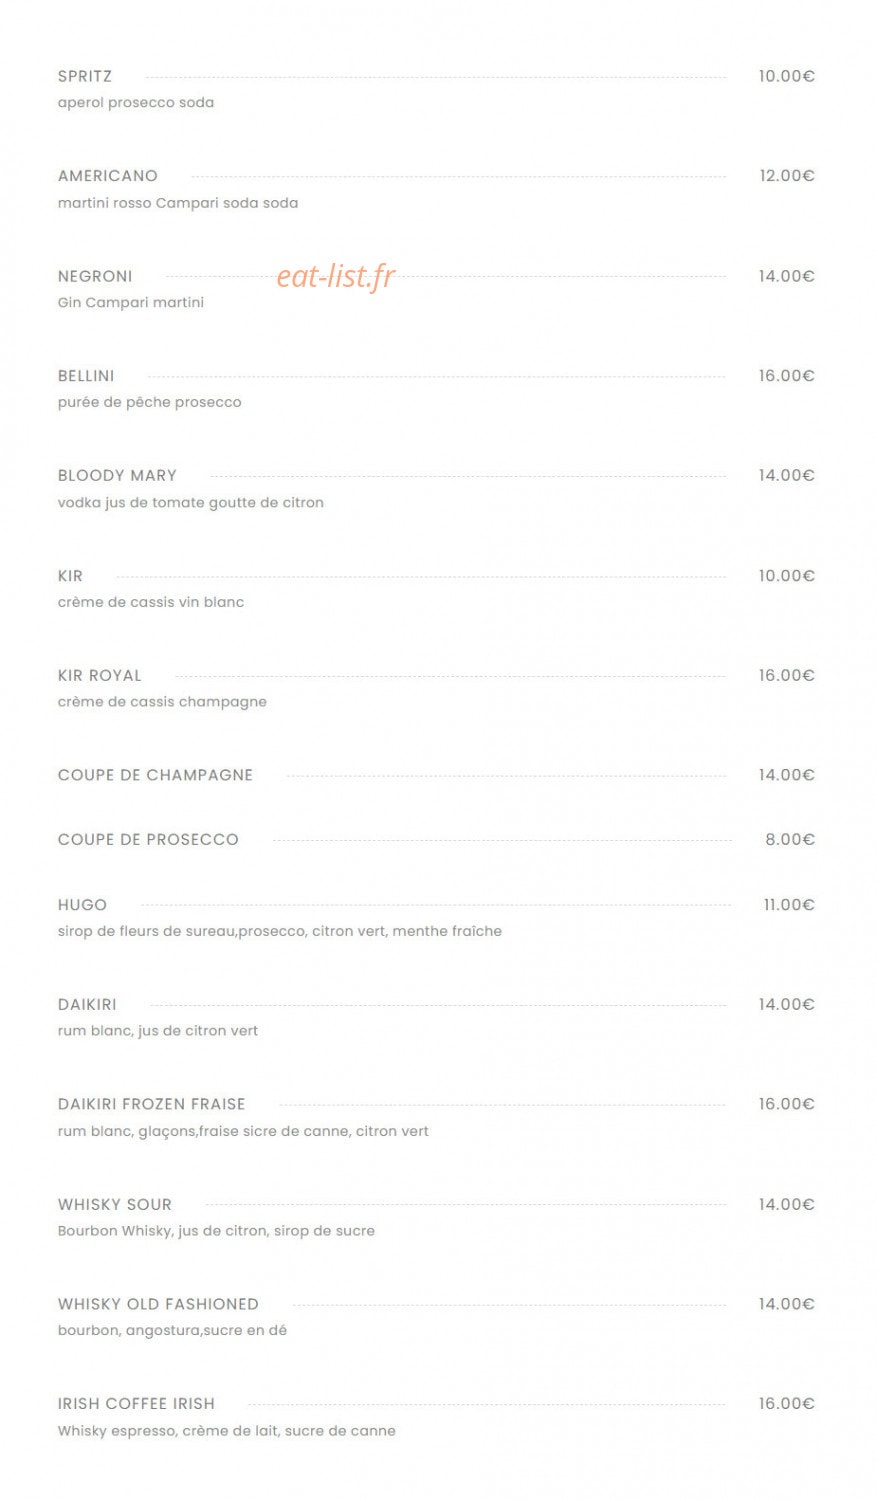The image size is (877, 1500).
Task: Select the SPRITZ cocktail title
Action: coord(85,76)
